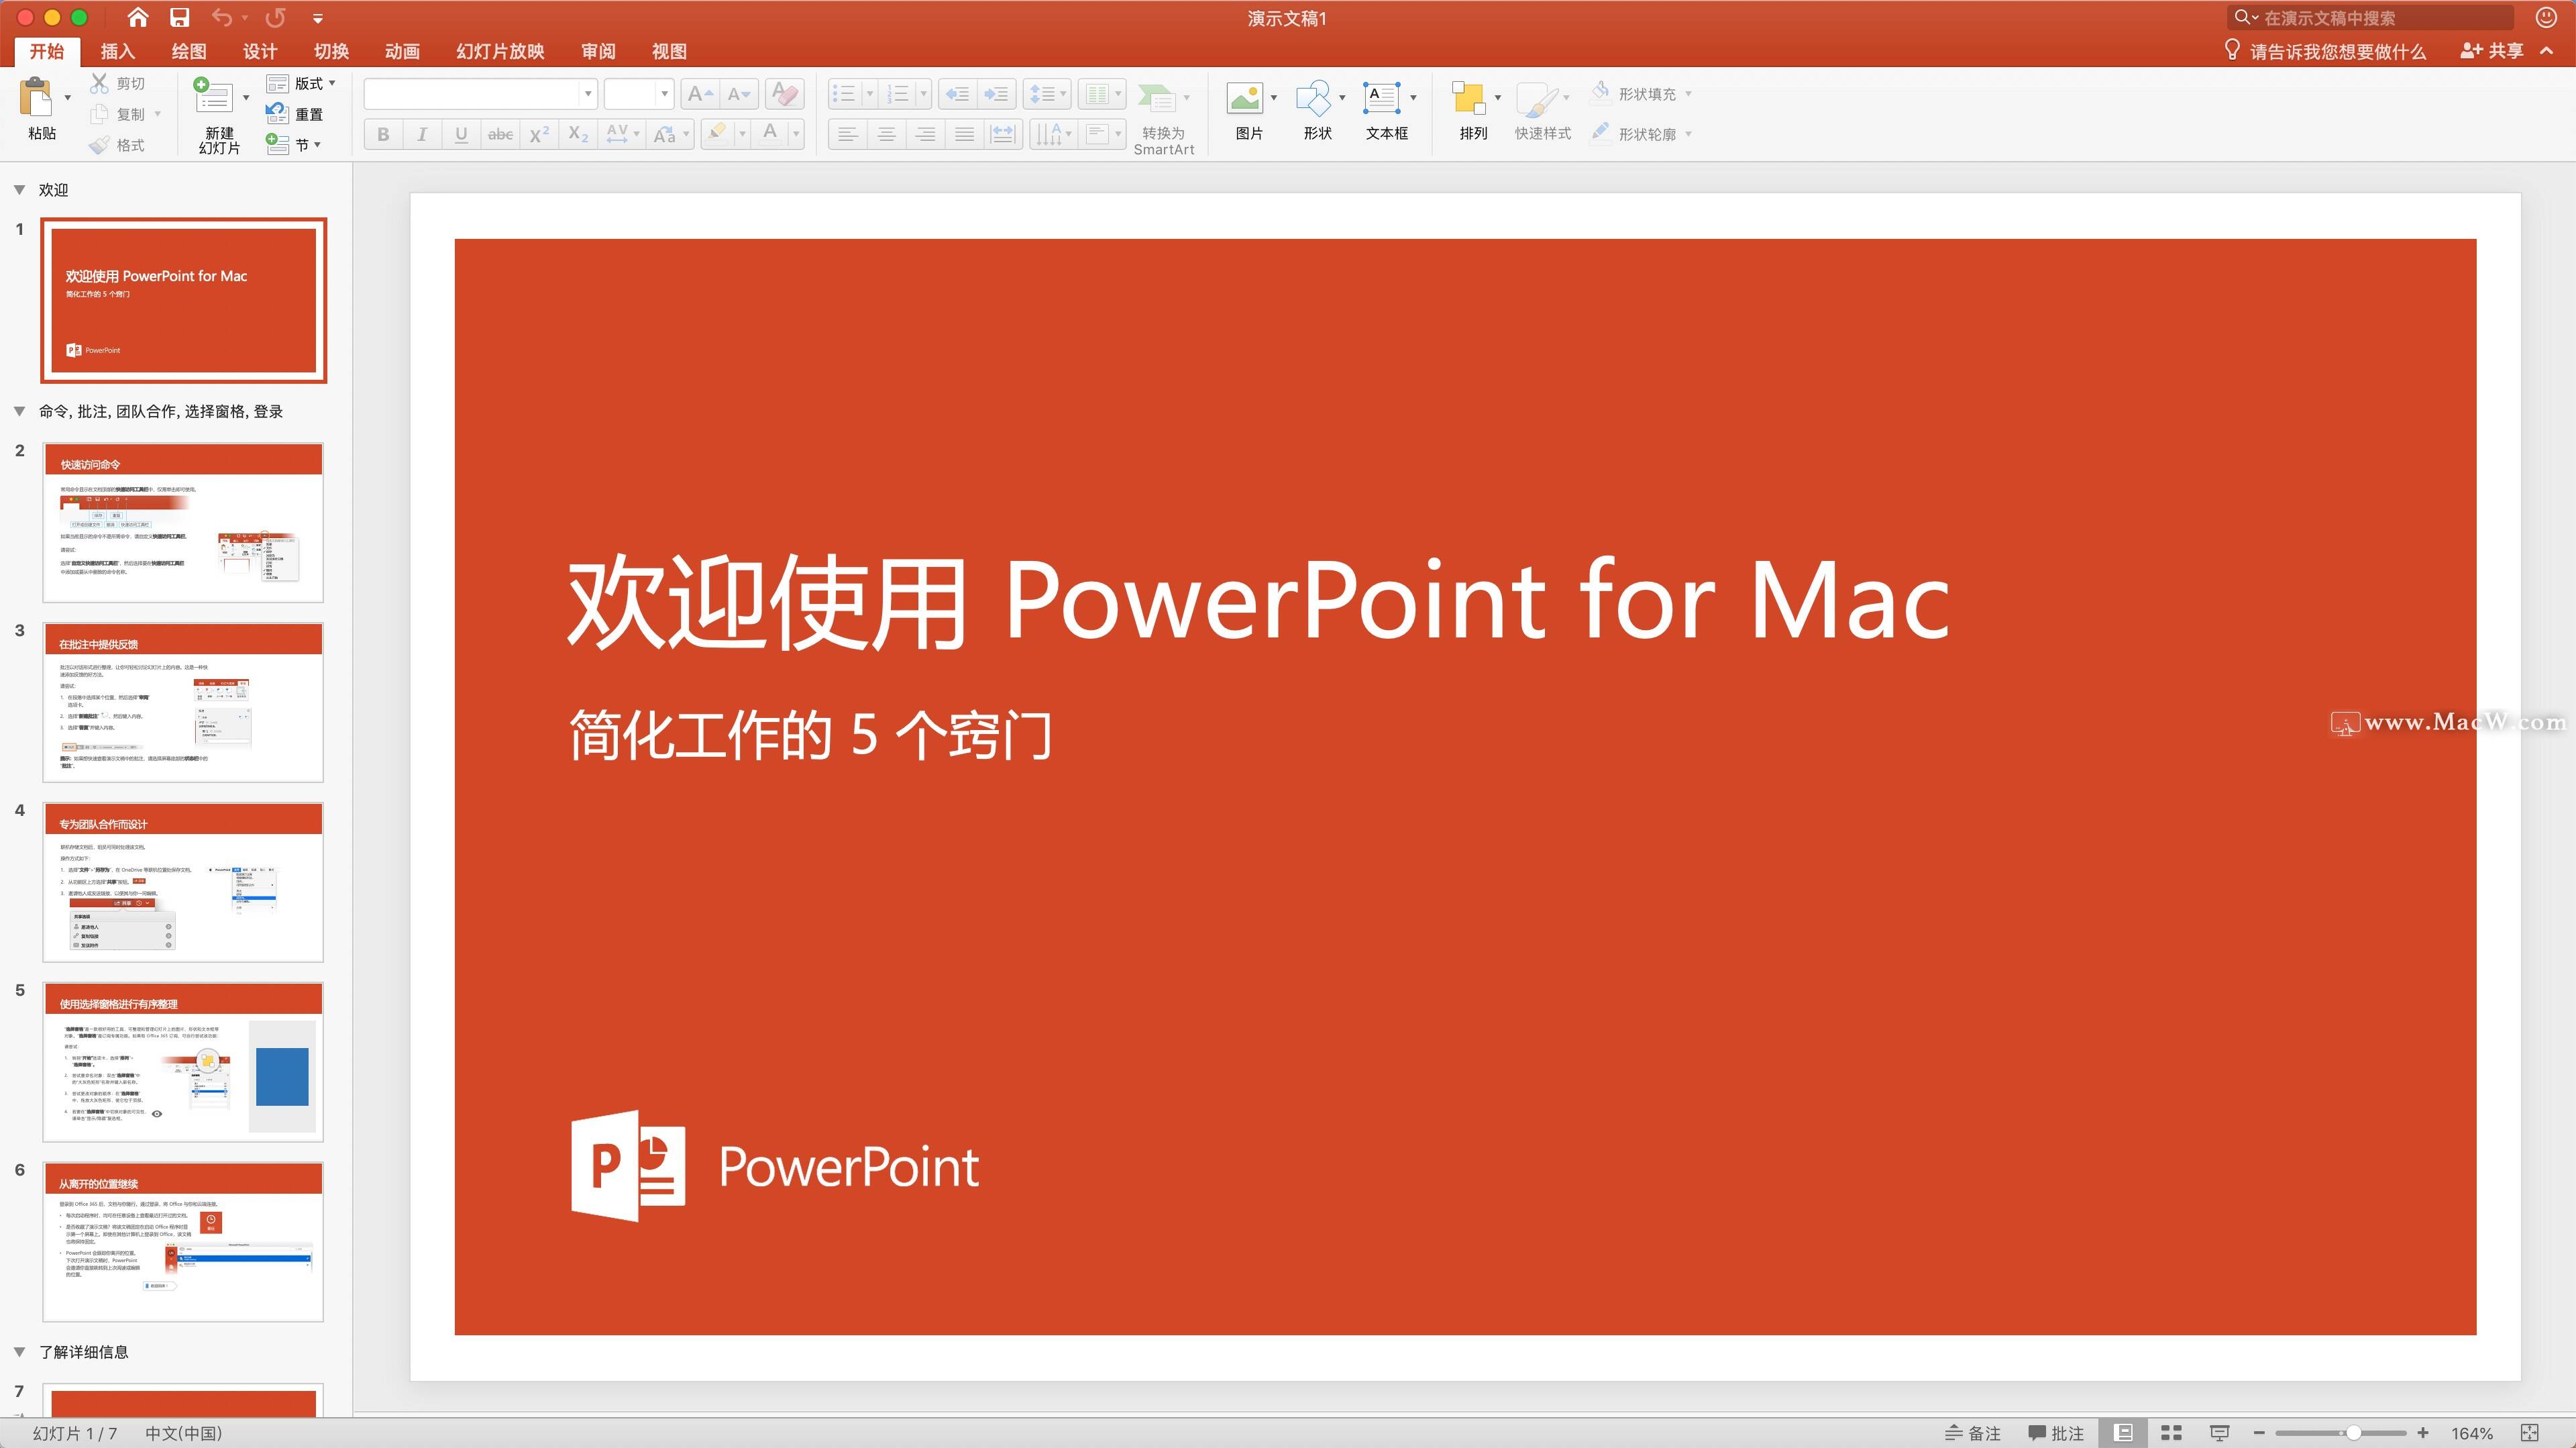Fit slide to current window
This screenshot has height=1448, width=2576.
tap(2530, 1433)
